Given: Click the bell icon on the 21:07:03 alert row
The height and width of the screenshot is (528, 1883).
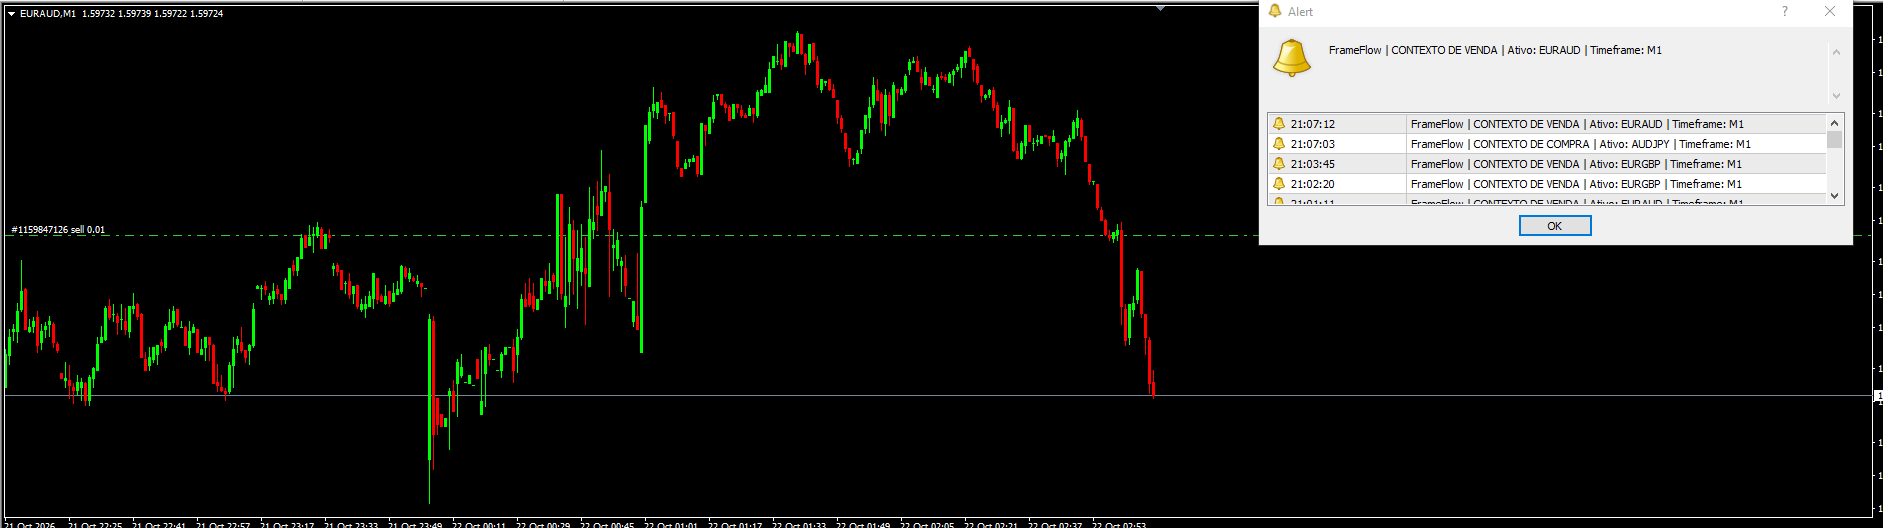Looking at the screenshot, I should point(1278,144).
